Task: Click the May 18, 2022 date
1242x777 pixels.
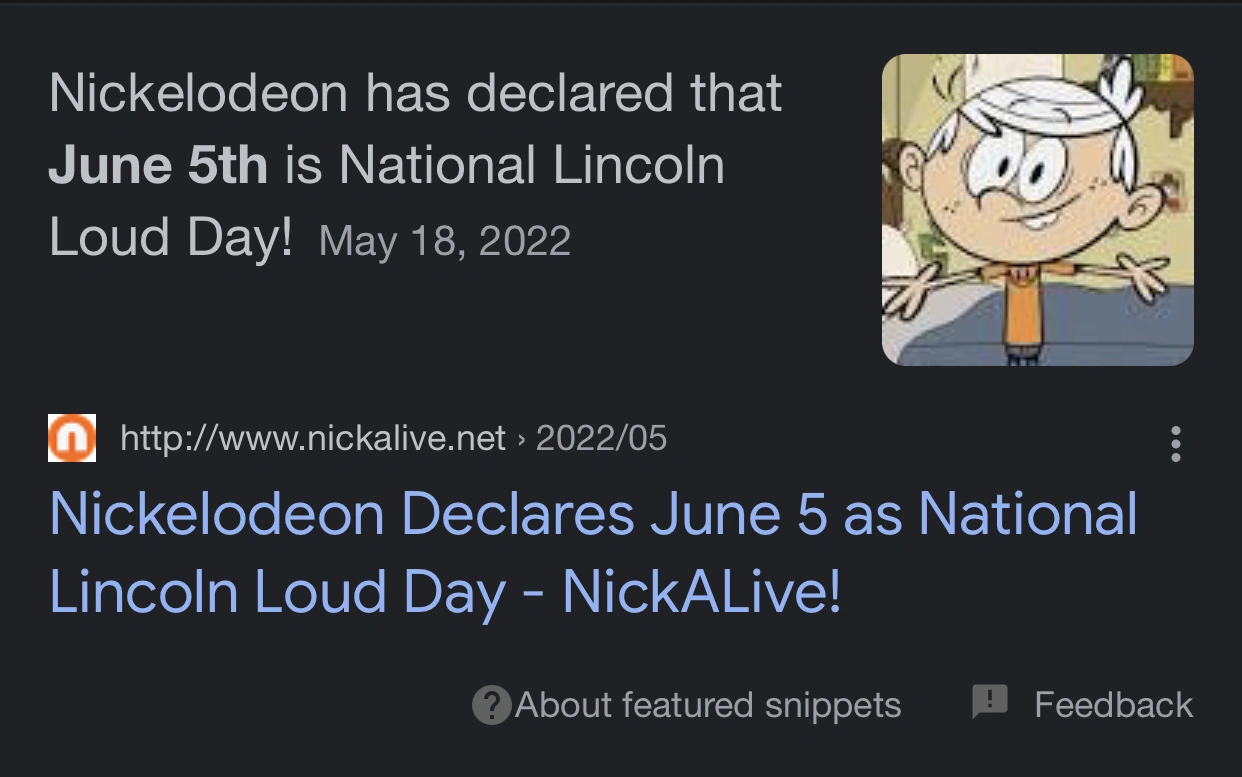Action: 445,241
